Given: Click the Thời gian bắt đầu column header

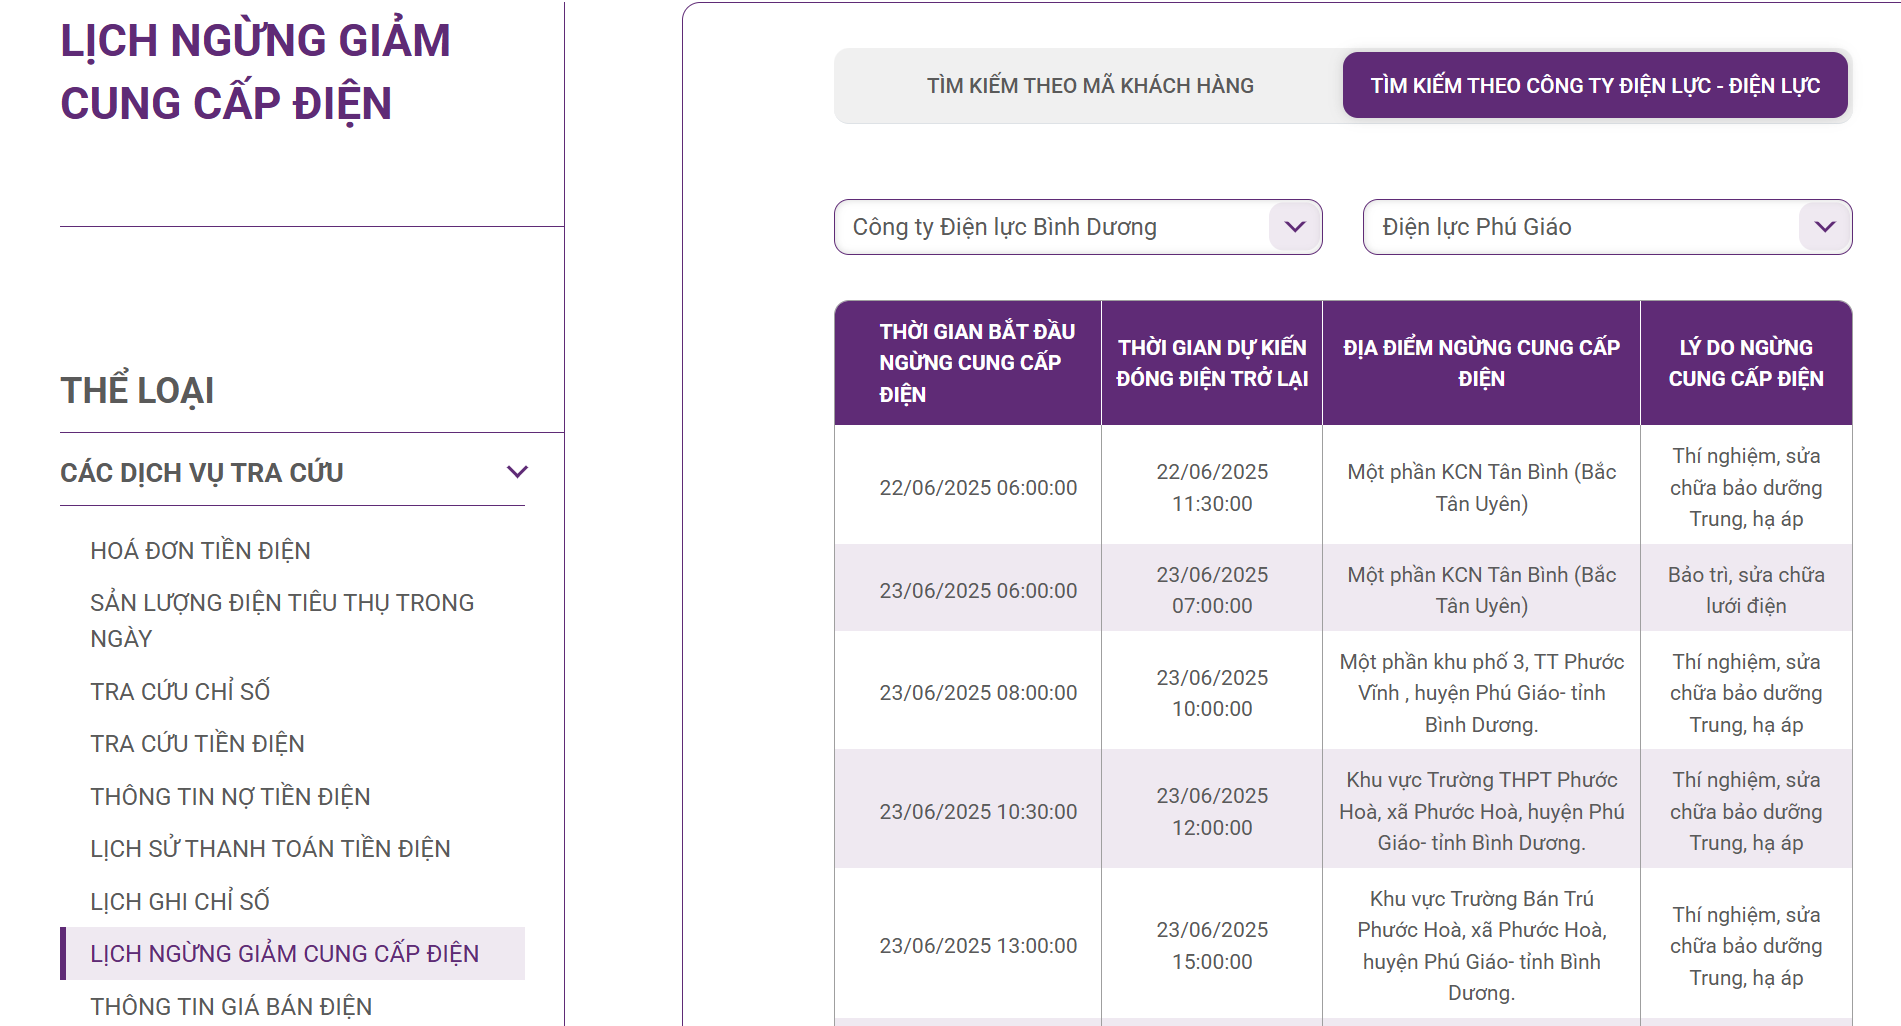Looking at the screenshot, I should [x=976, y=363].
